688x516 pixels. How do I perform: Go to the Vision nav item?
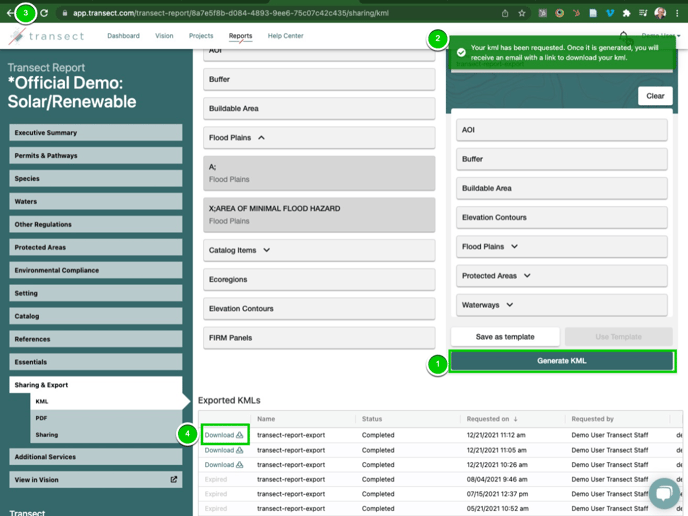(164, 36)
